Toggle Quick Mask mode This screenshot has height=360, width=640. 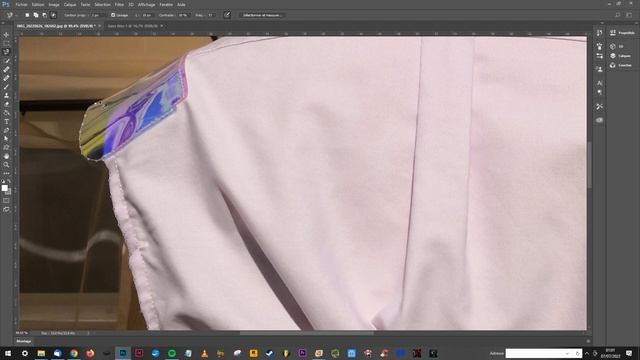coord(6,200)
